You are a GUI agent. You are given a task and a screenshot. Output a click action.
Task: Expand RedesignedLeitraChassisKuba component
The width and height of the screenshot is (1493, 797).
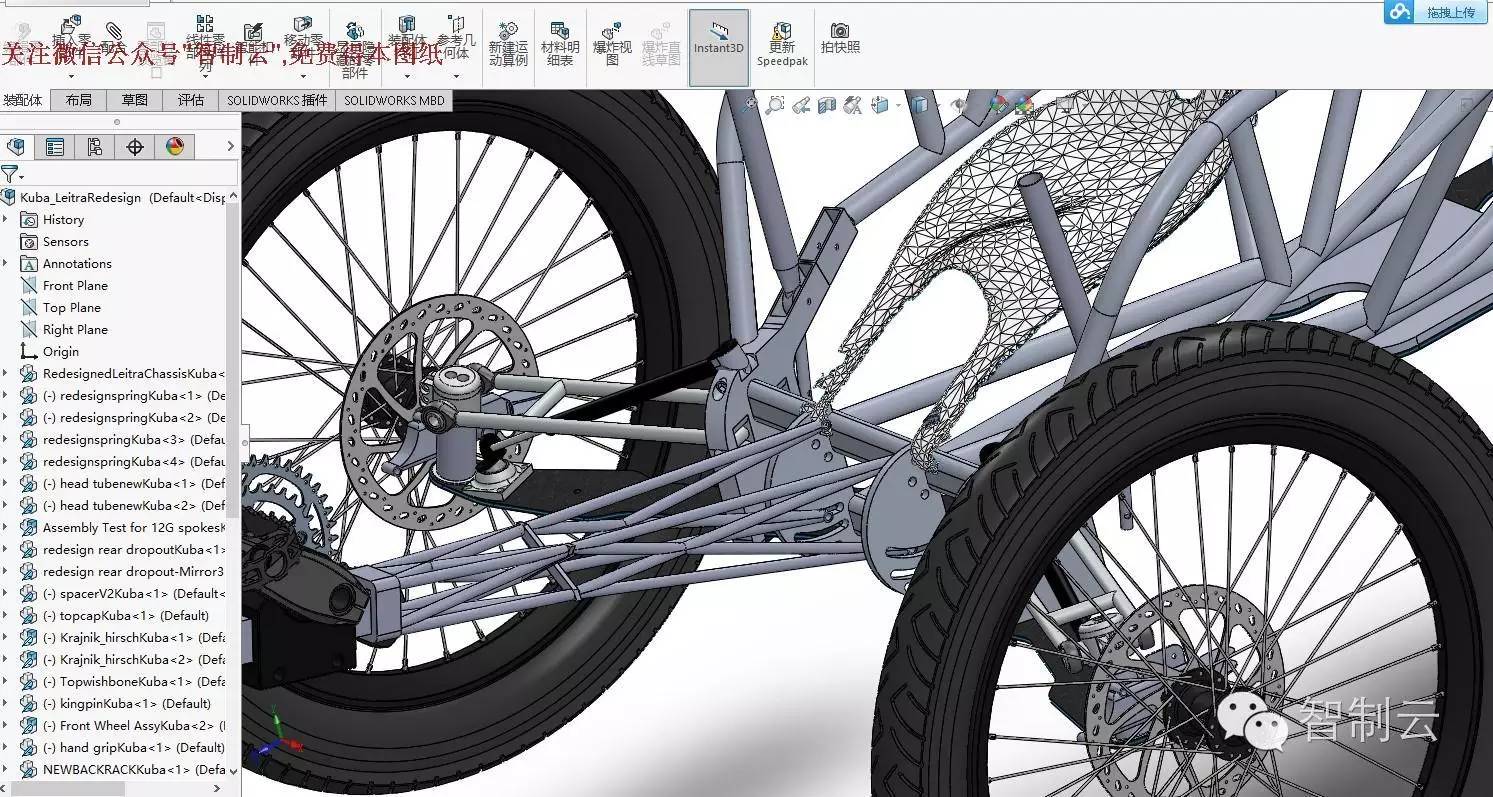[6, 374]
